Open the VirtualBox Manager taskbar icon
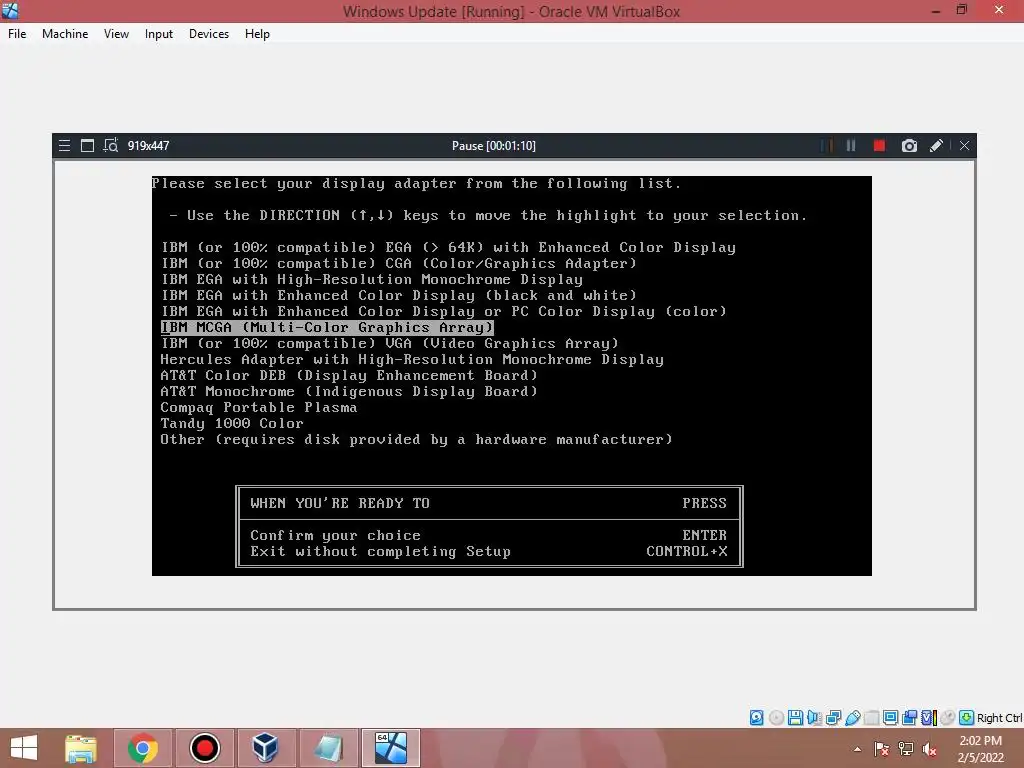The height and width of the screenshot is (768, 1024). [266, 748]
